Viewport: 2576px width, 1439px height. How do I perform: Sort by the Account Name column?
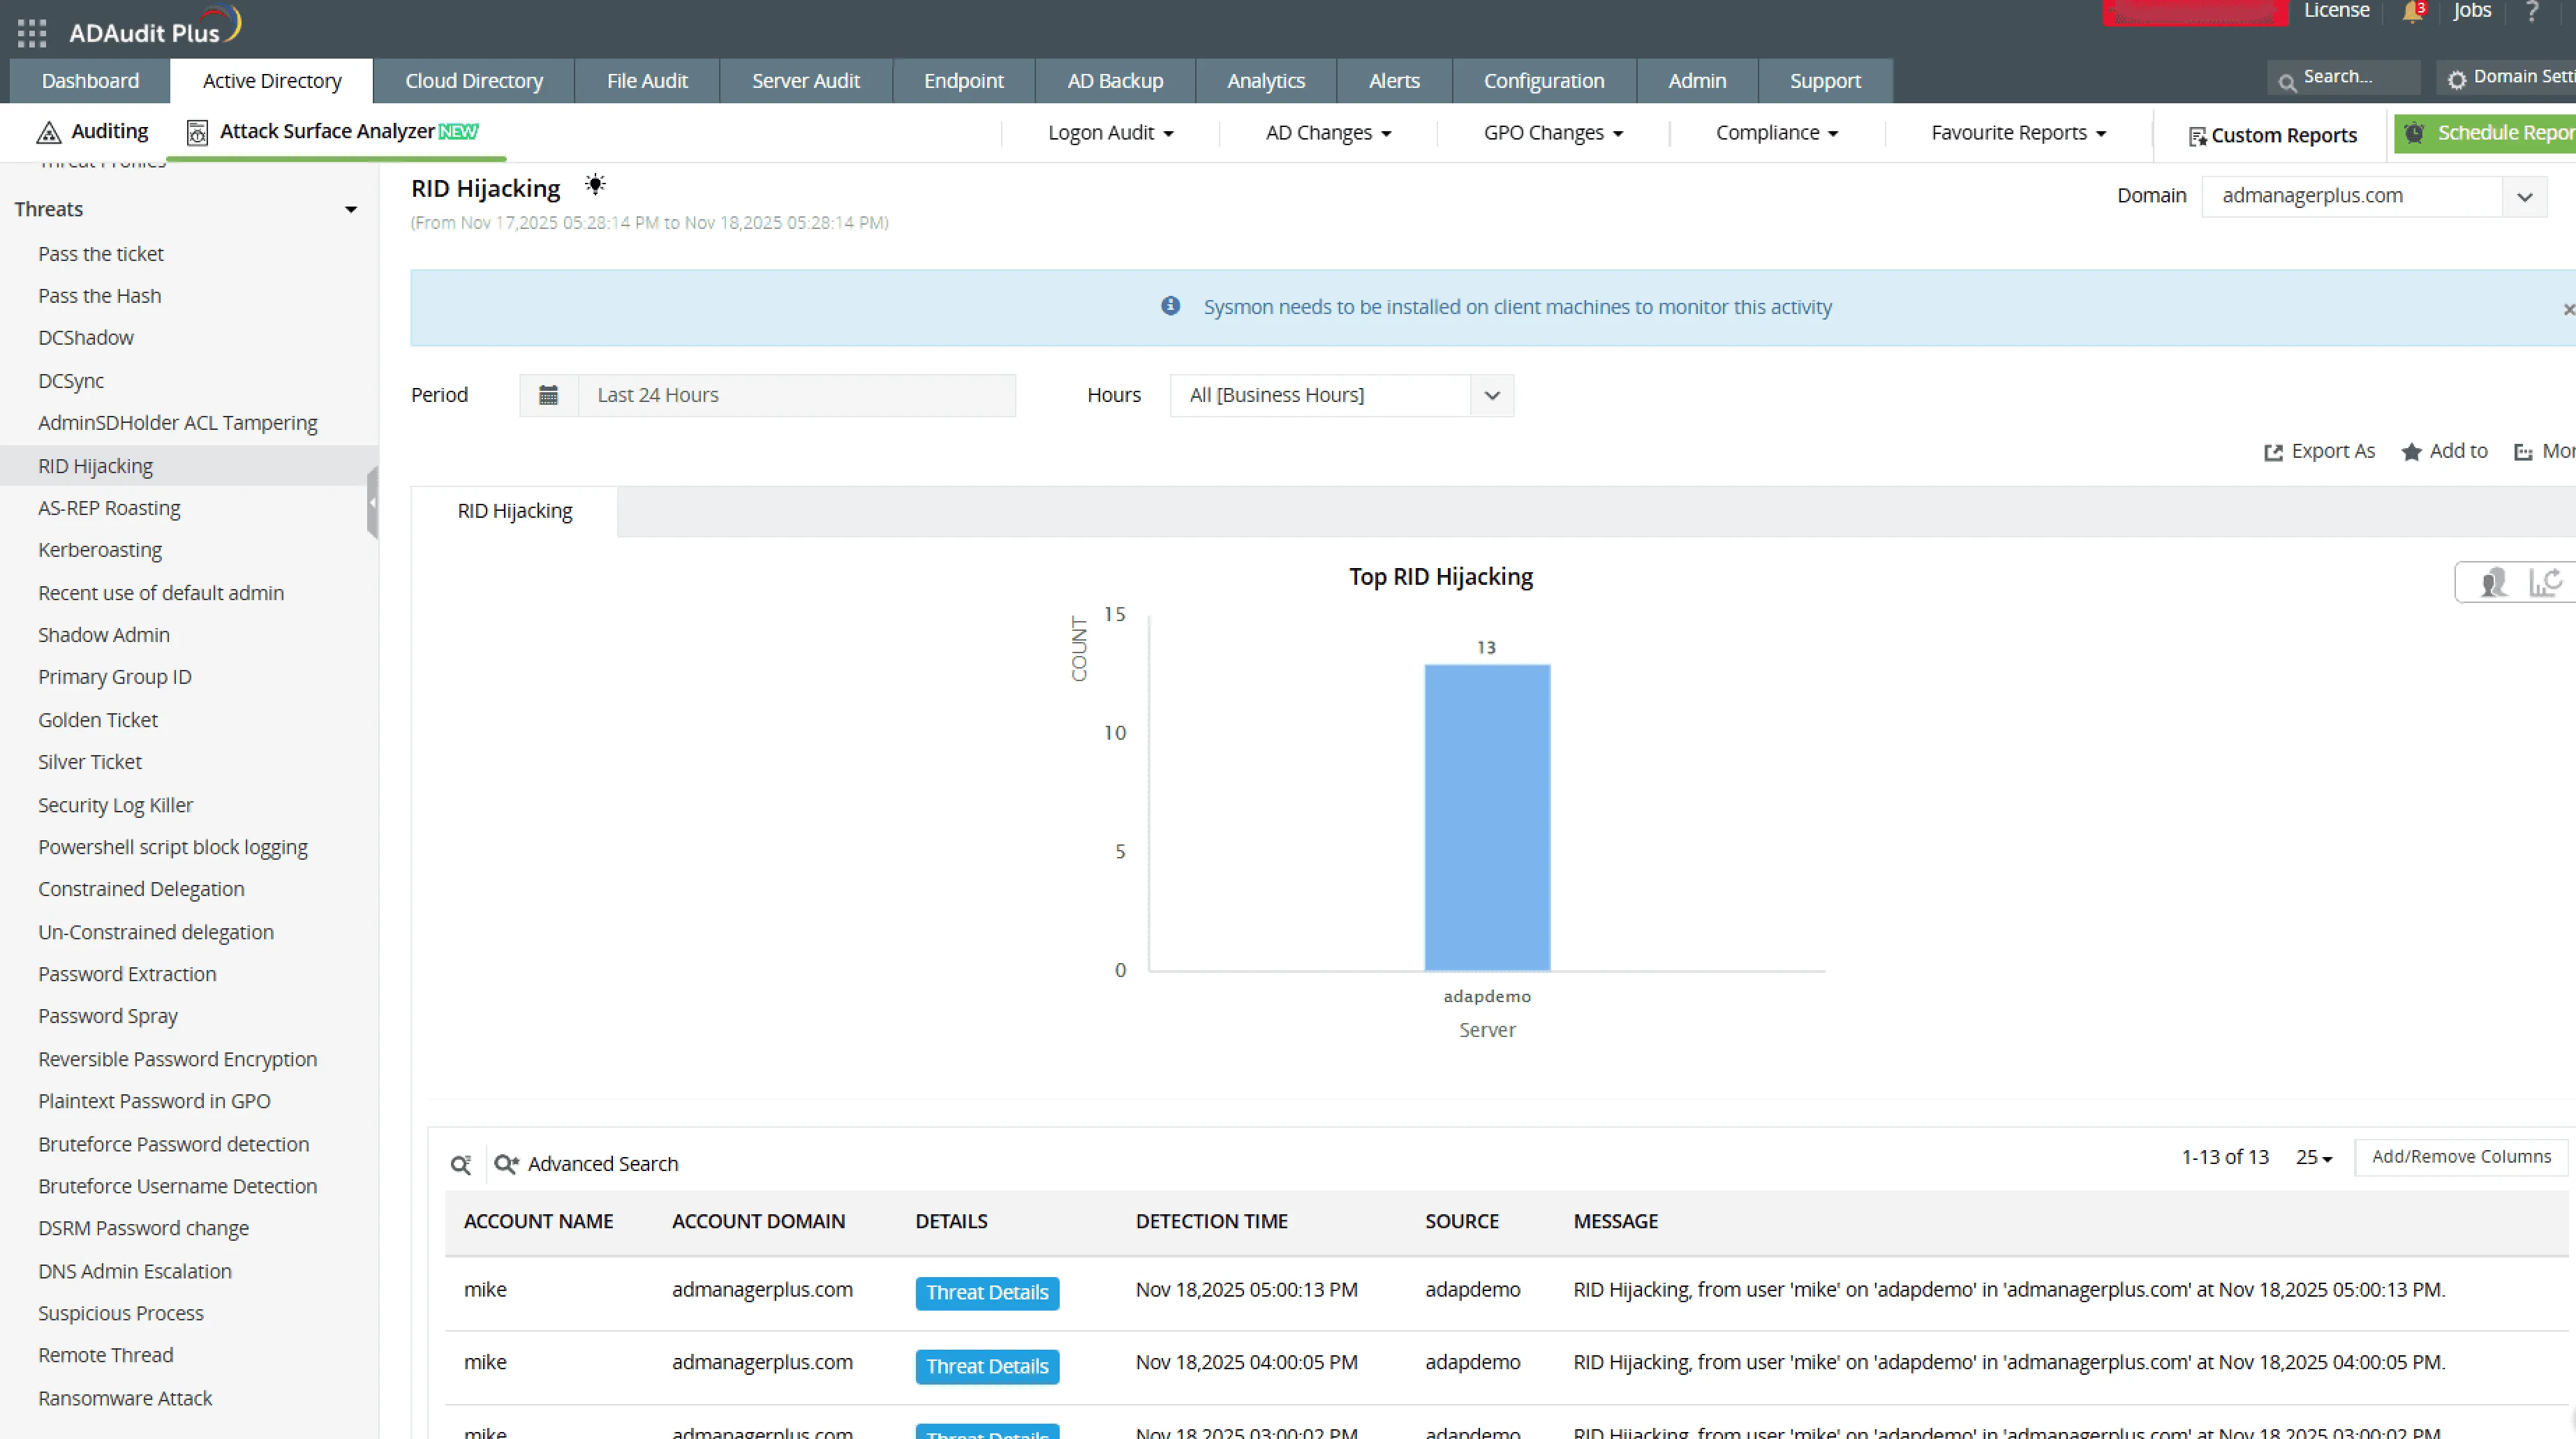pos(538,1222)
